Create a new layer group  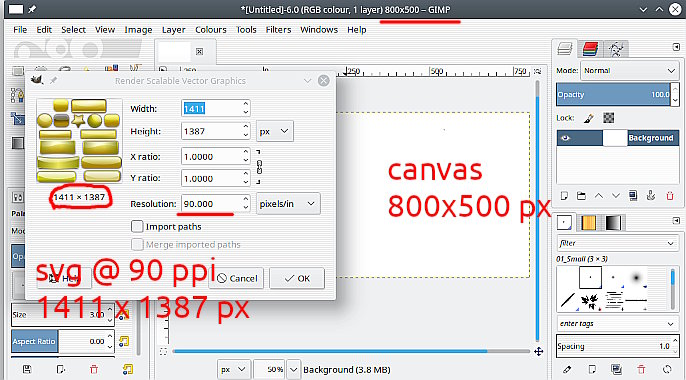pos(581,196)
